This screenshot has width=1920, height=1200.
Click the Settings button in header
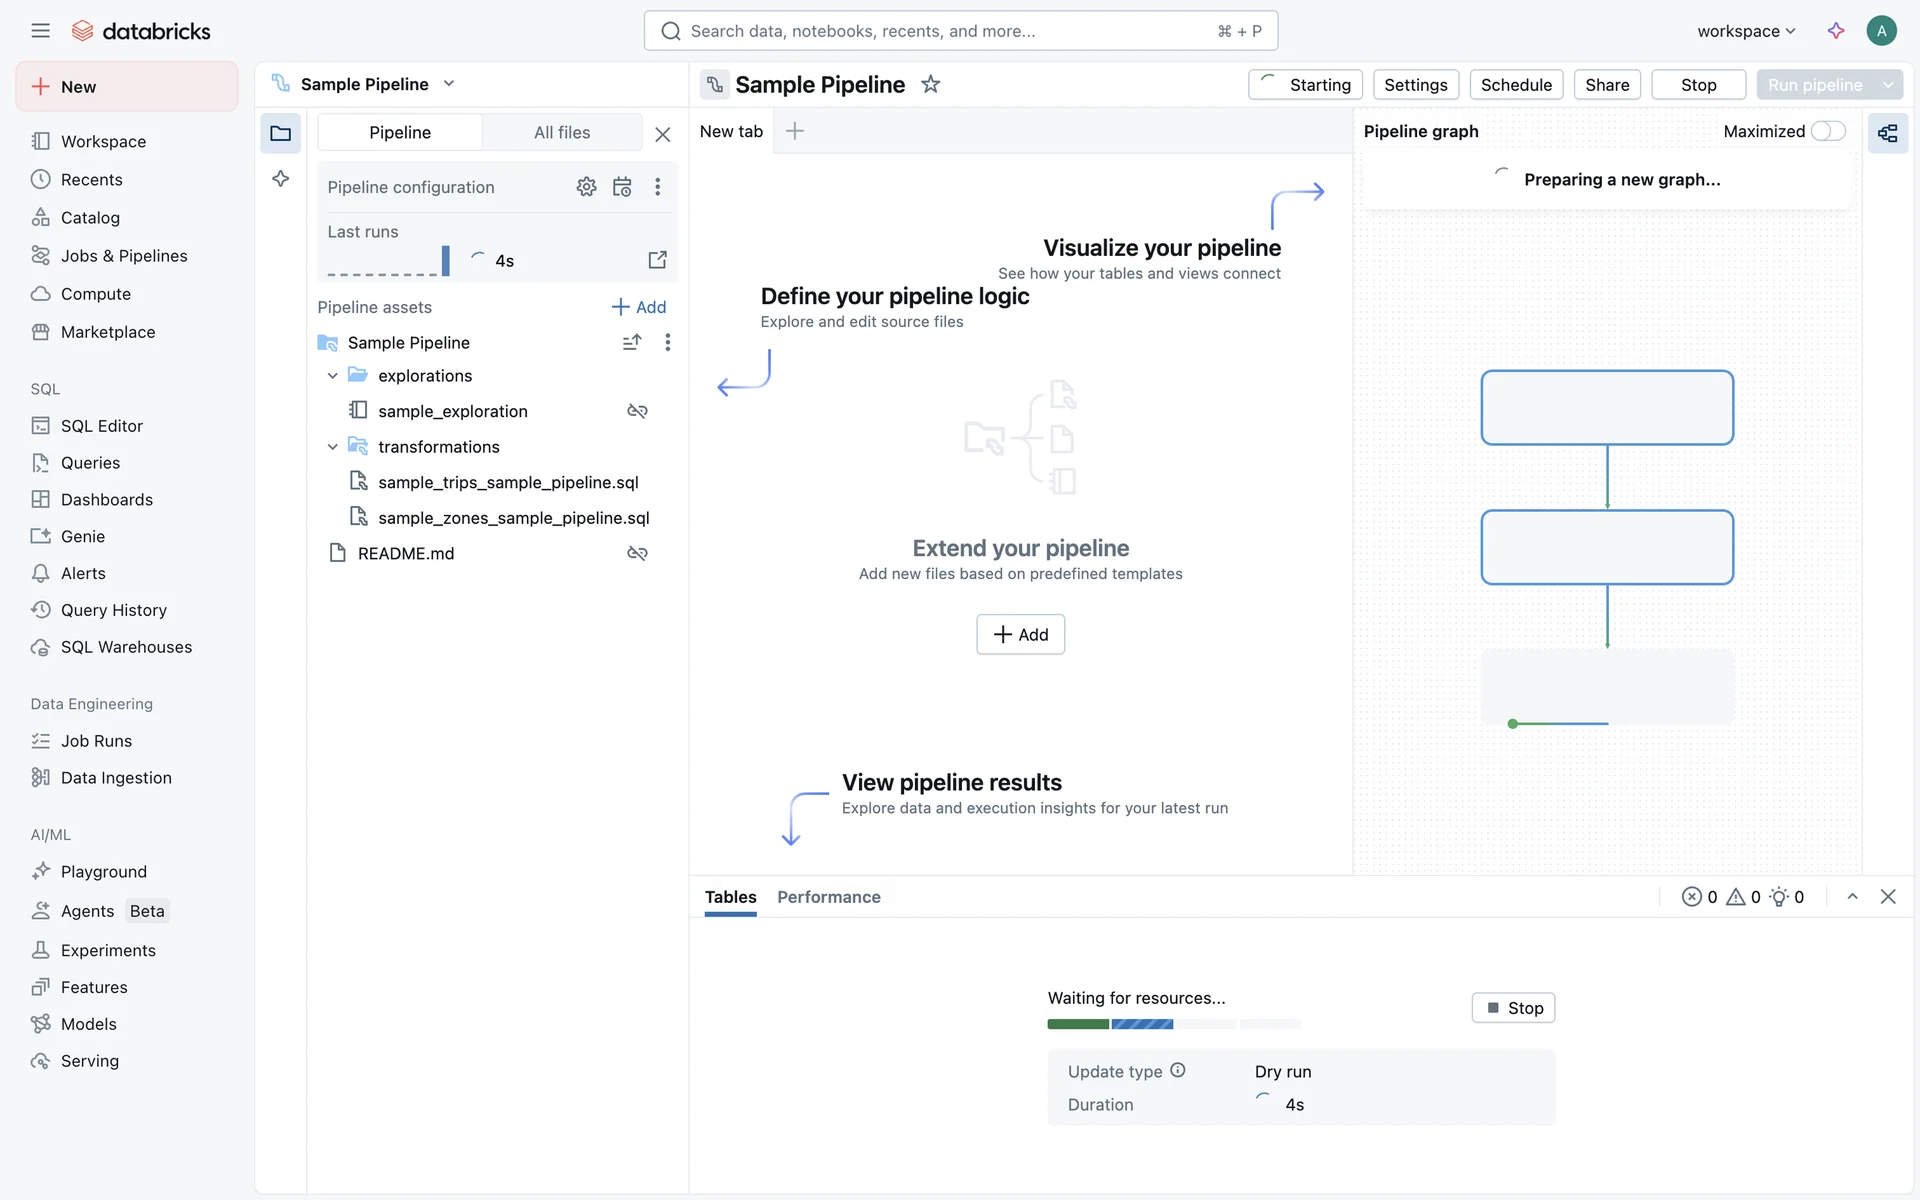(1415, 85)
